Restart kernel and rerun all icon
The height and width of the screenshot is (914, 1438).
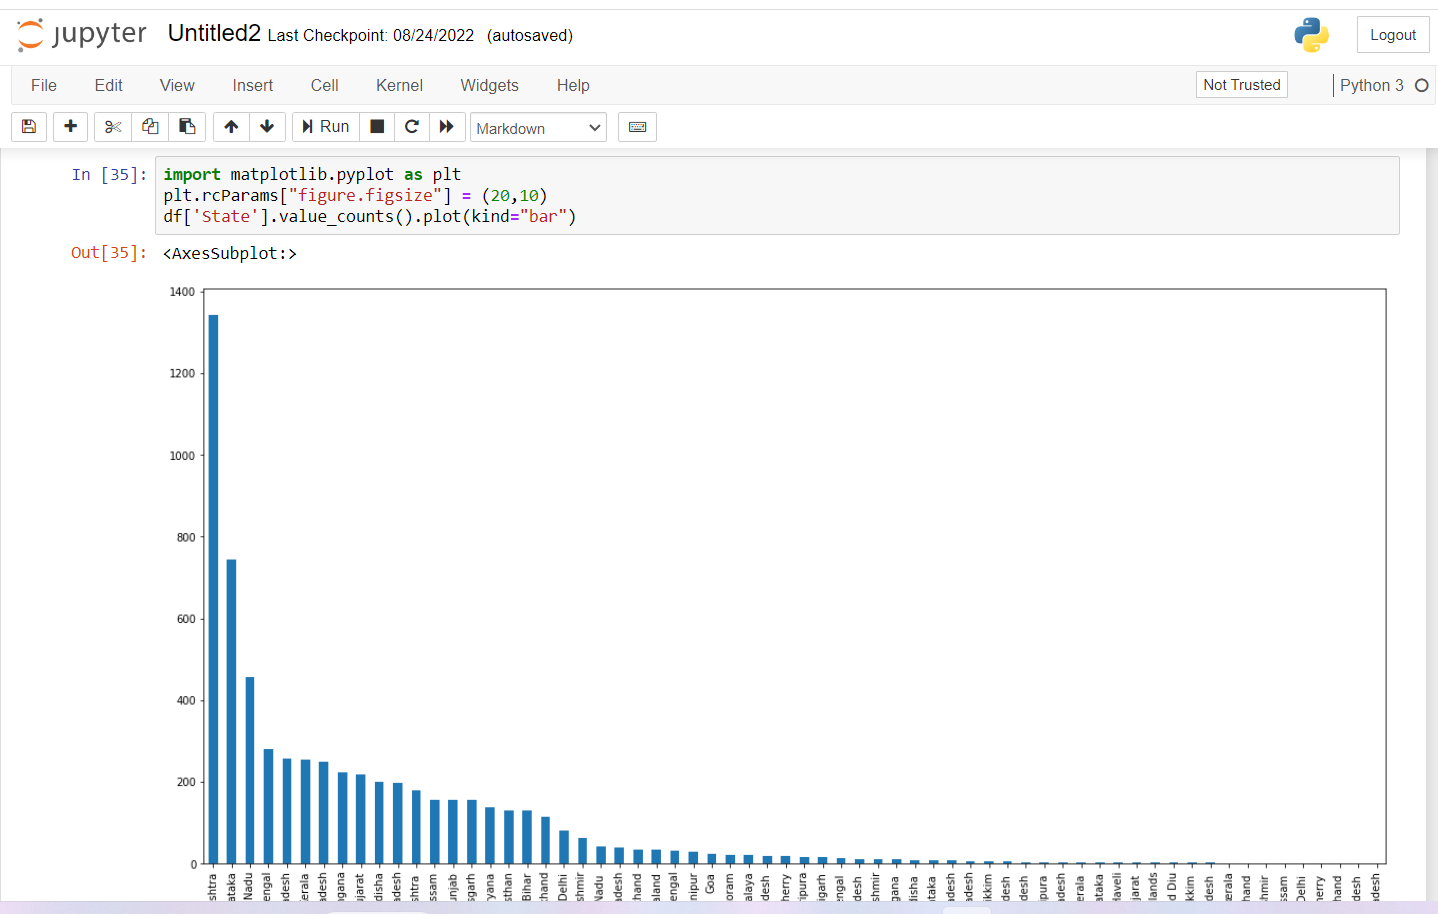tap(447, 127)
